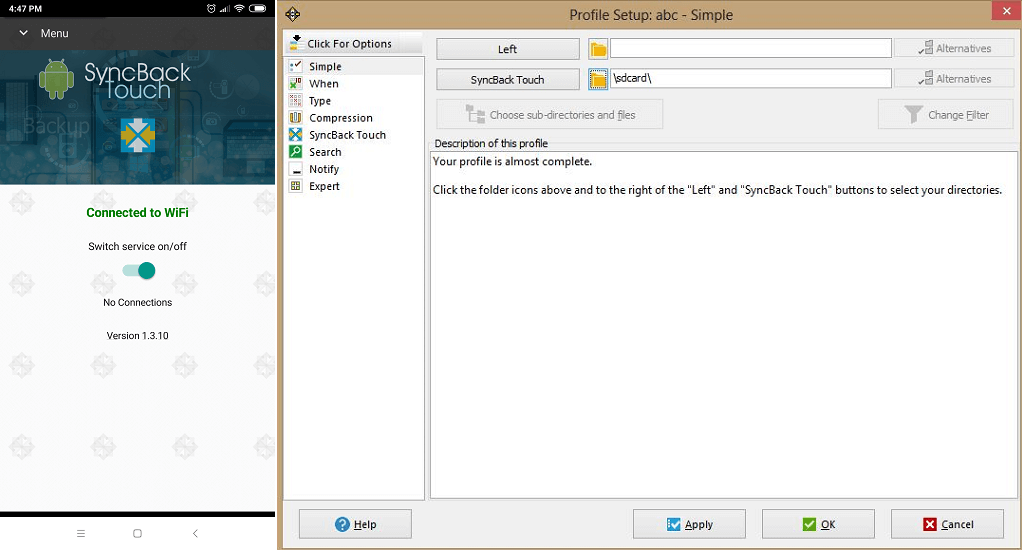
Task: Tap the Menu label in phone app
Action: (x=55, y=33)
